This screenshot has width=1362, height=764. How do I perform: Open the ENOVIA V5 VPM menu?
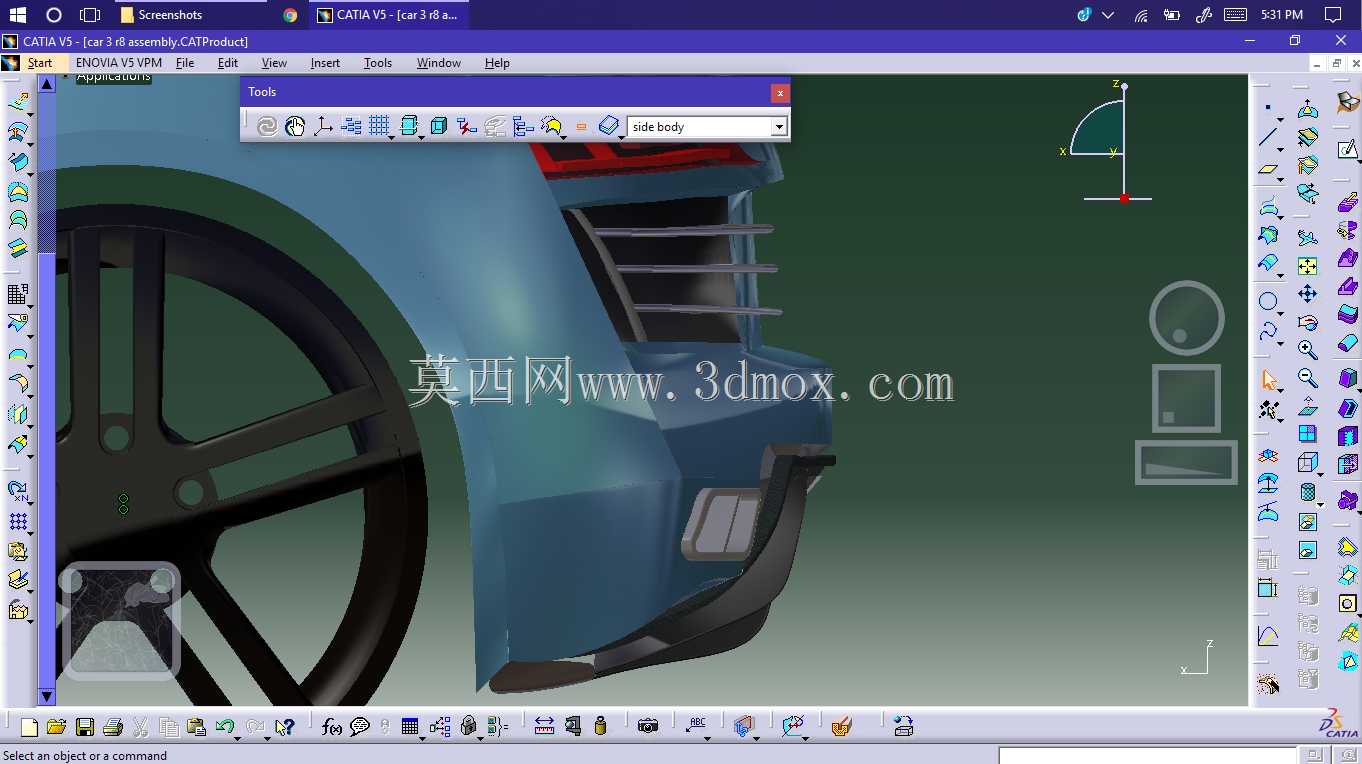tap(119, 63)
